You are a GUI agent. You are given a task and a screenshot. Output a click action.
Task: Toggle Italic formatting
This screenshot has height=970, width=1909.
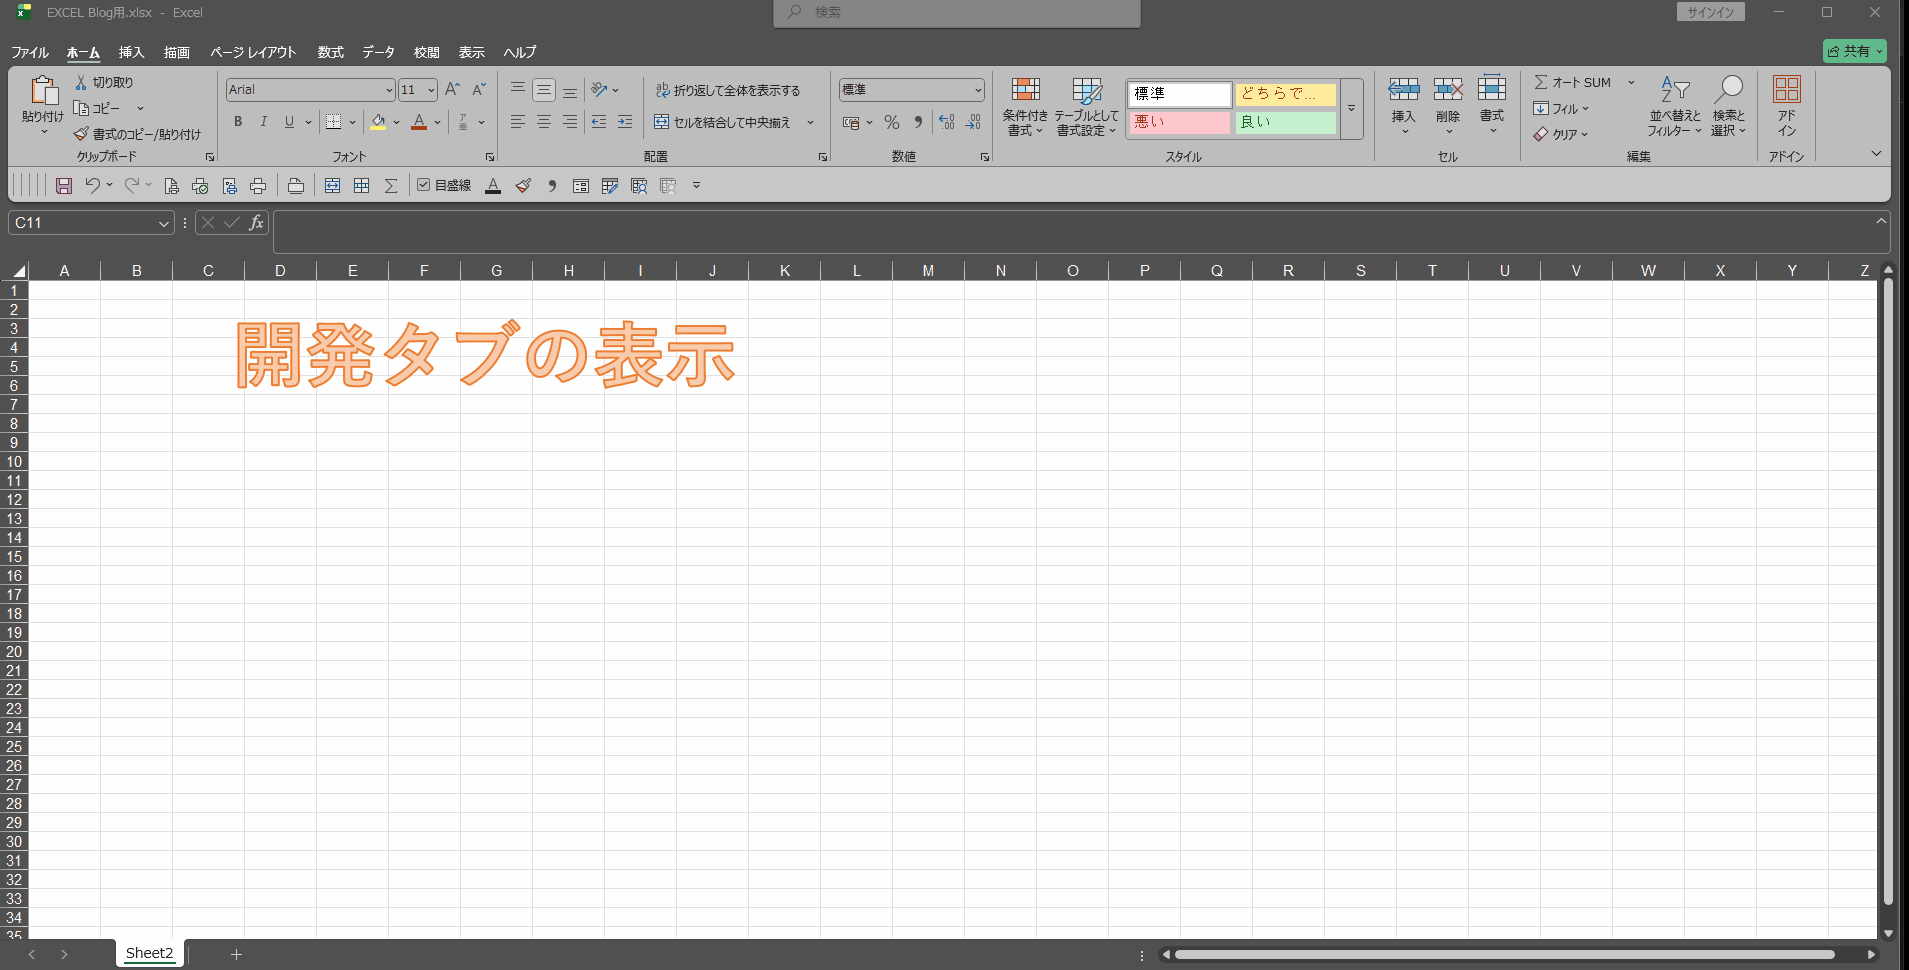click(x=263, y=122)
